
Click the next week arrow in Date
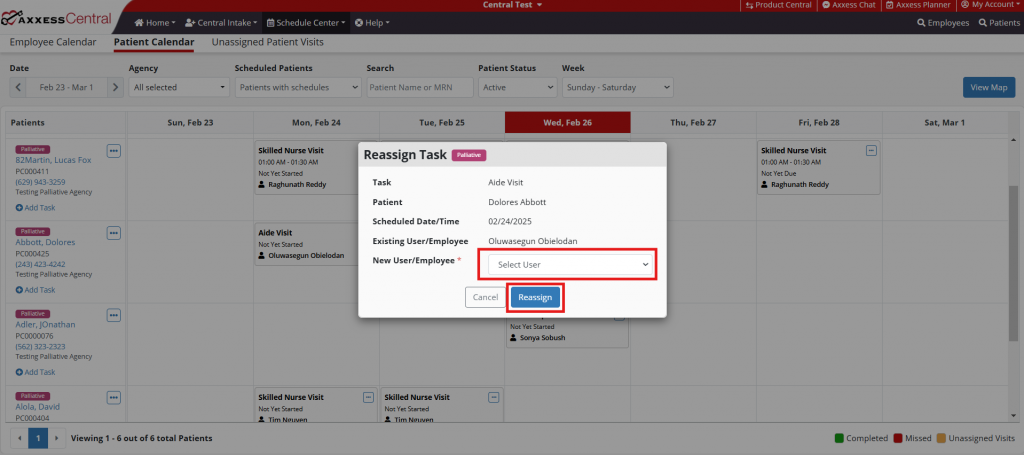click(x=116, y=87)
